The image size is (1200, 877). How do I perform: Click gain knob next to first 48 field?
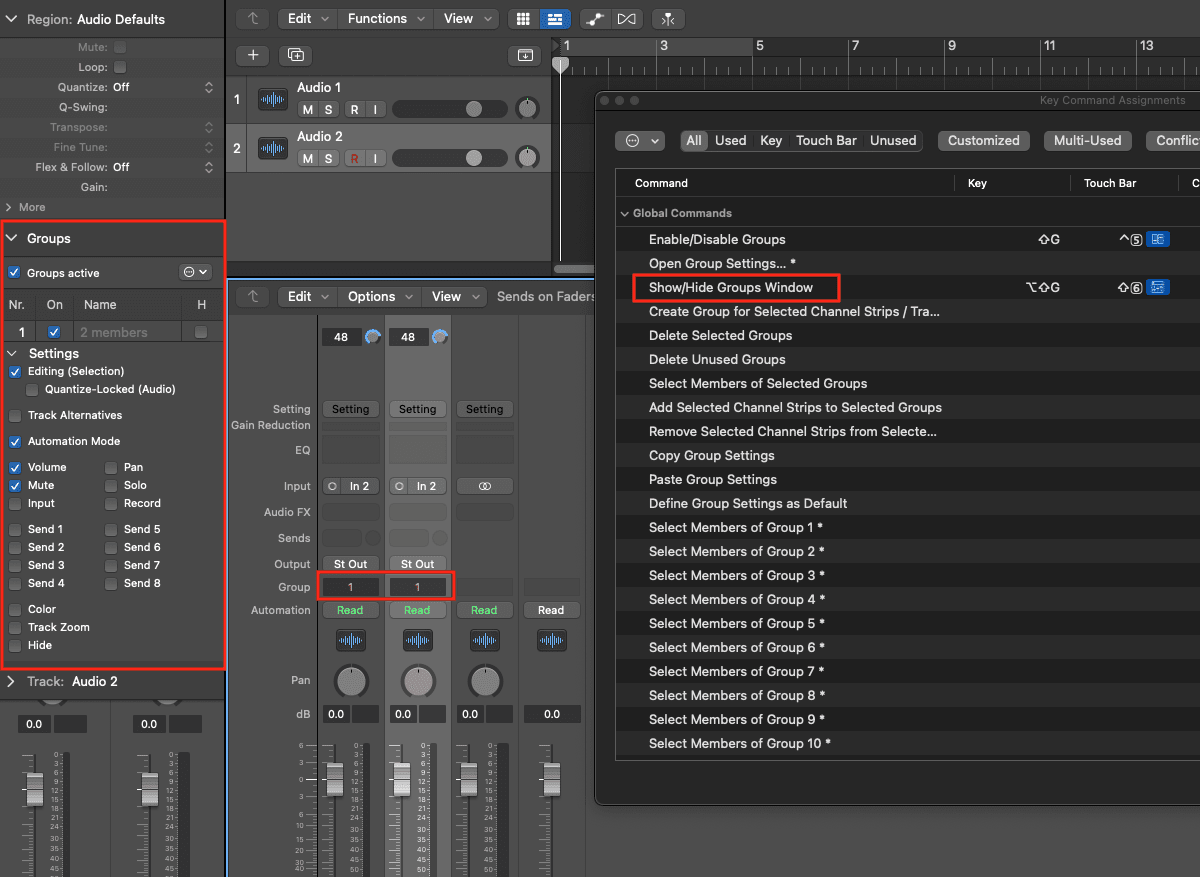pos(373,337)
